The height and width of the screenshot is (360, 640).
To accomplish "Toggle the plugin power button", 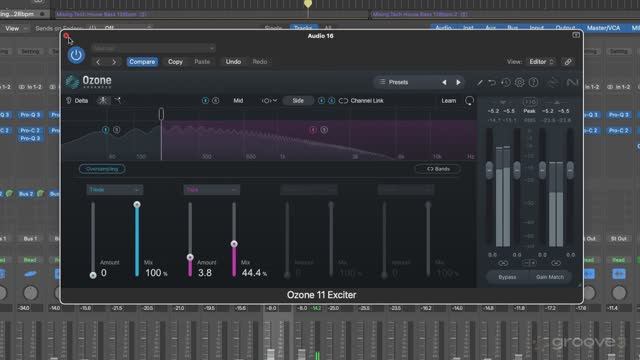I will (x=76, y=55).
